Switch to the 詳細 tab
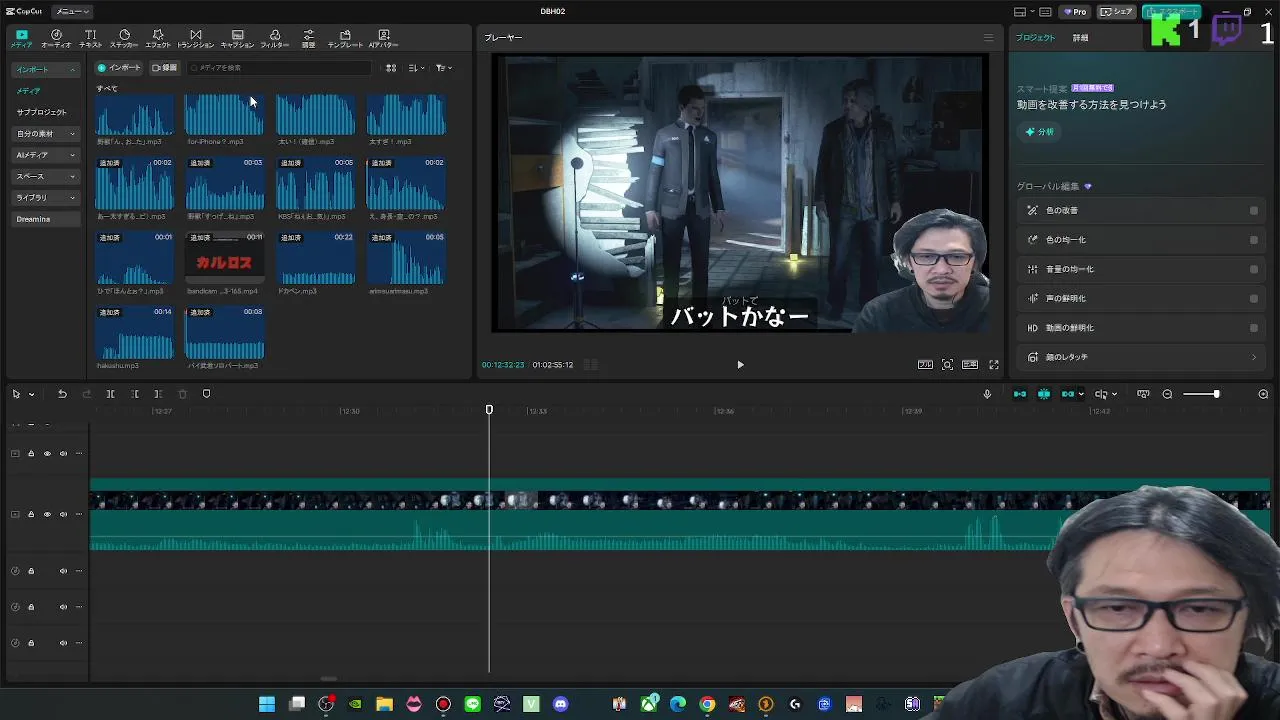Viewport: 1280px width, 720px height. 1080,38
